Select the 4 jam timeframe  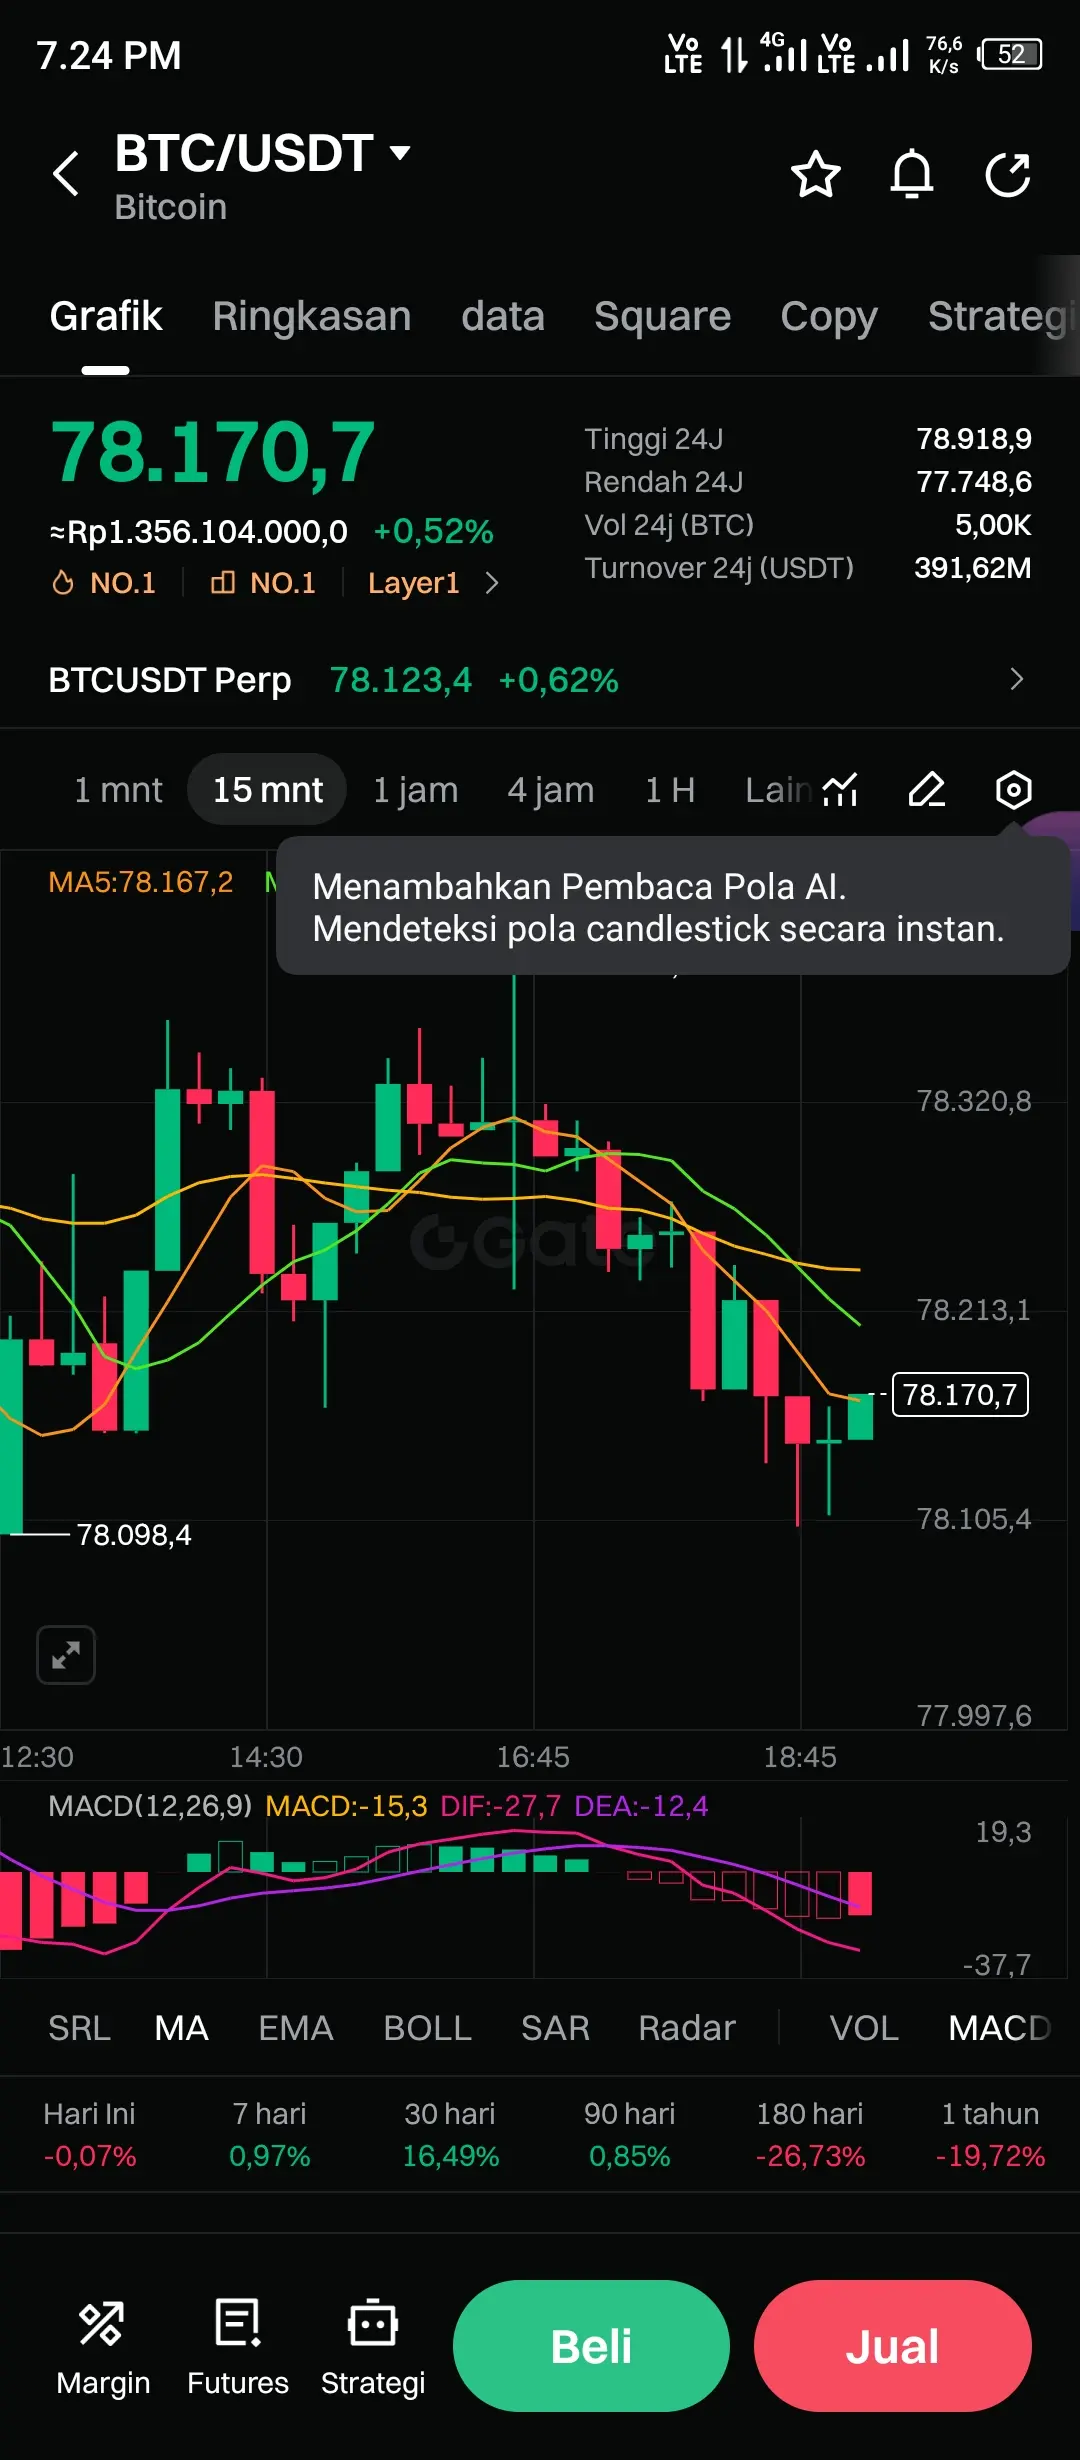click(550, 790)
